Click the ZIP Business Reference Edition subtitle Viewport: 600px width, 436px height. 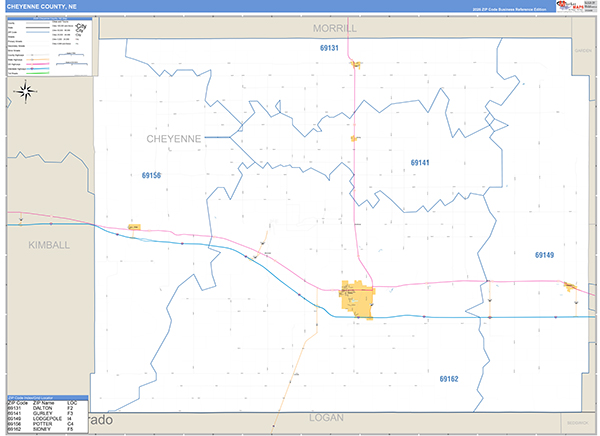click(509, 9)
